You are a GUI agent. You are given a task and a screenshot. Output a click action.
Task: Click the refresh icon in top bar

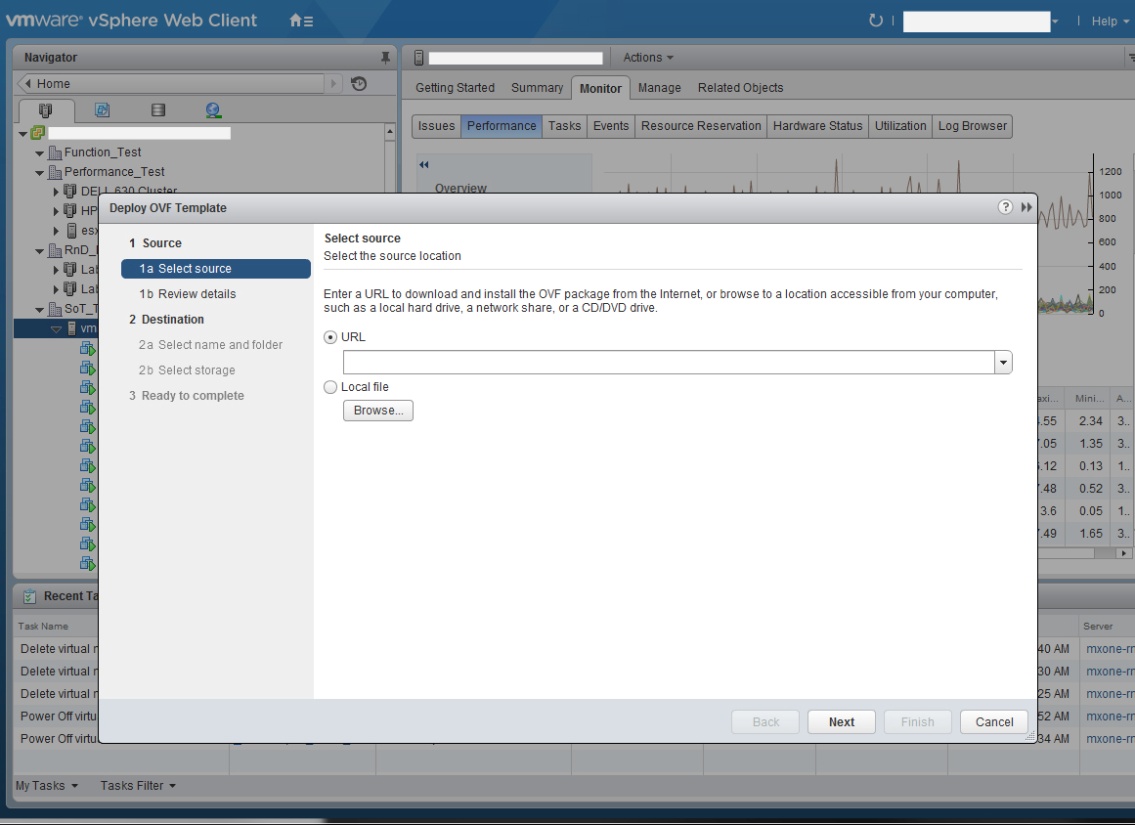click(876, 21)
